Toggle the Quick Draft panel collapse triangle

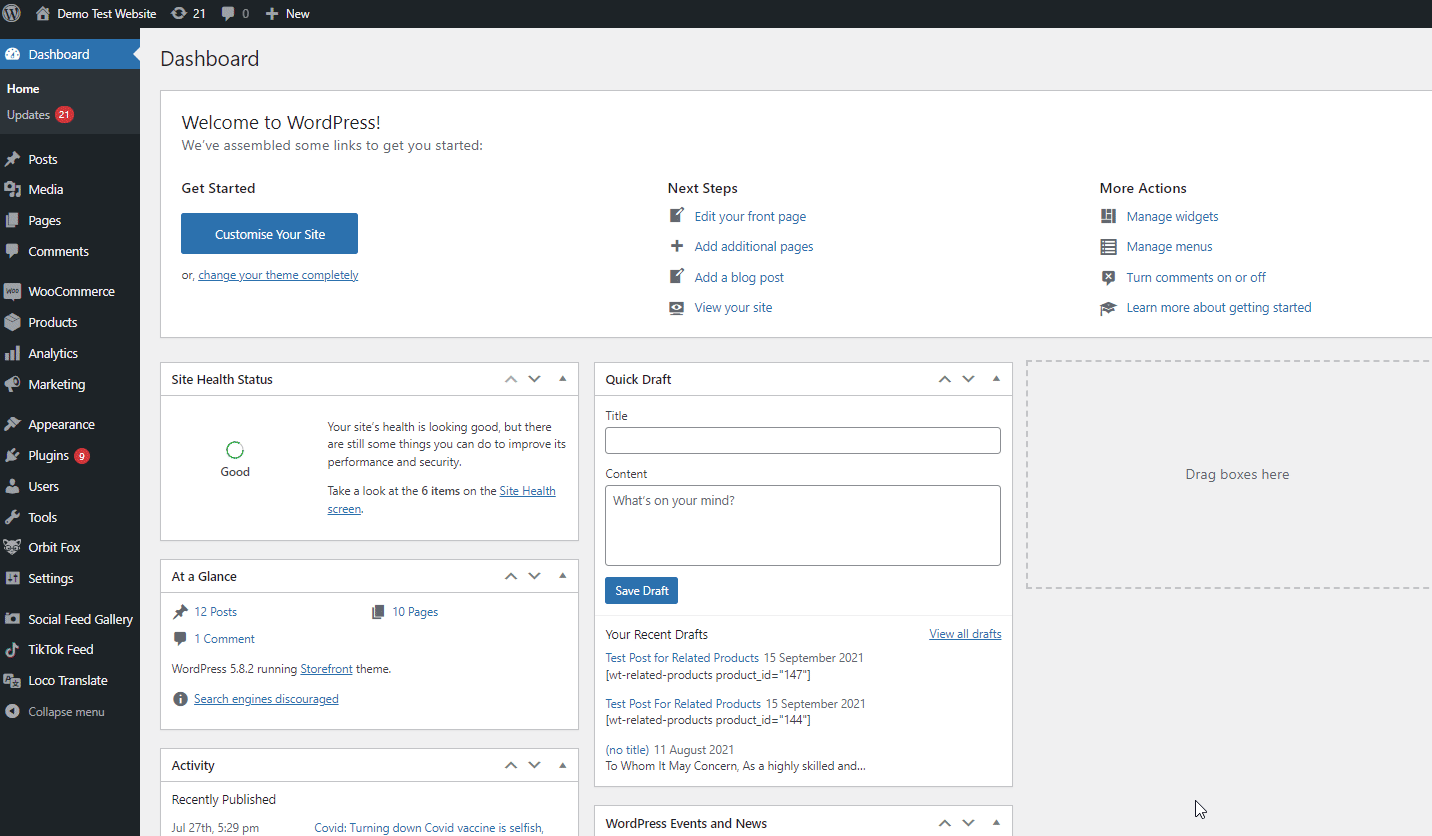996,379
